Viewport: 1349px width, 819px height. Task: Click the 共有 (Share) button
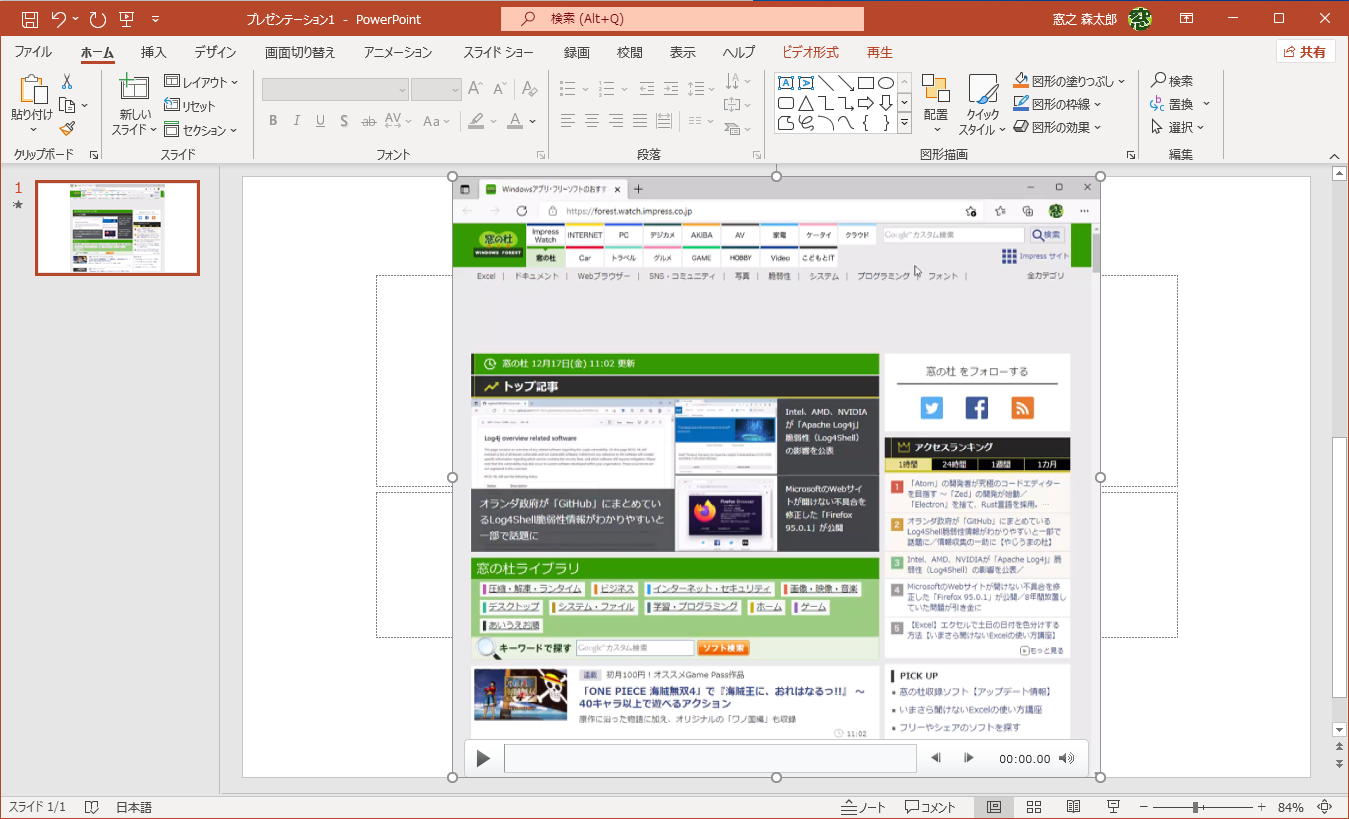coord(1306,52)
